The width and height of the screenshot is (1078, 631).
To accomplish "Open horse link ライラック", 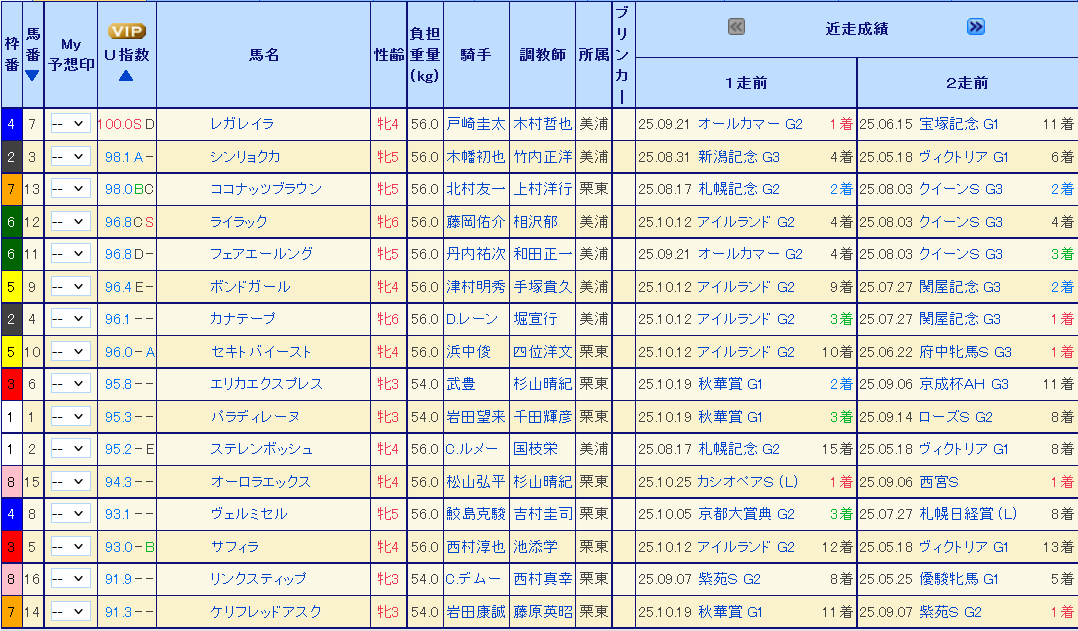I will (239, 221).
